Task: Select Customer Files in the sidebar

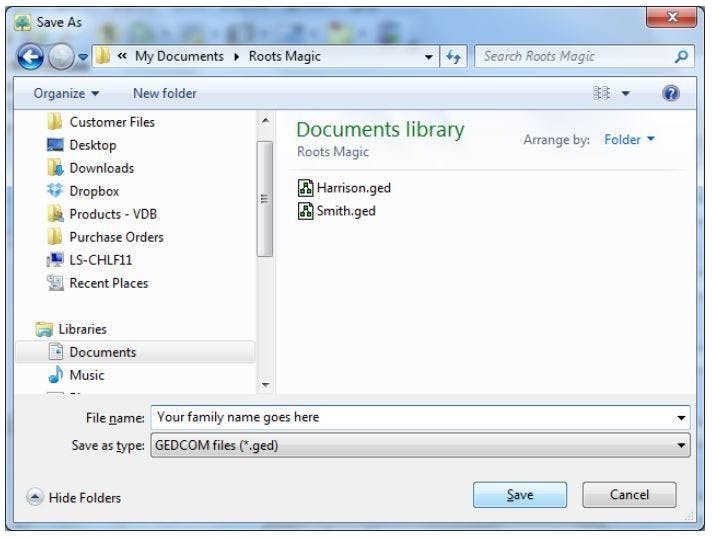Action: (x=112, y=122)
